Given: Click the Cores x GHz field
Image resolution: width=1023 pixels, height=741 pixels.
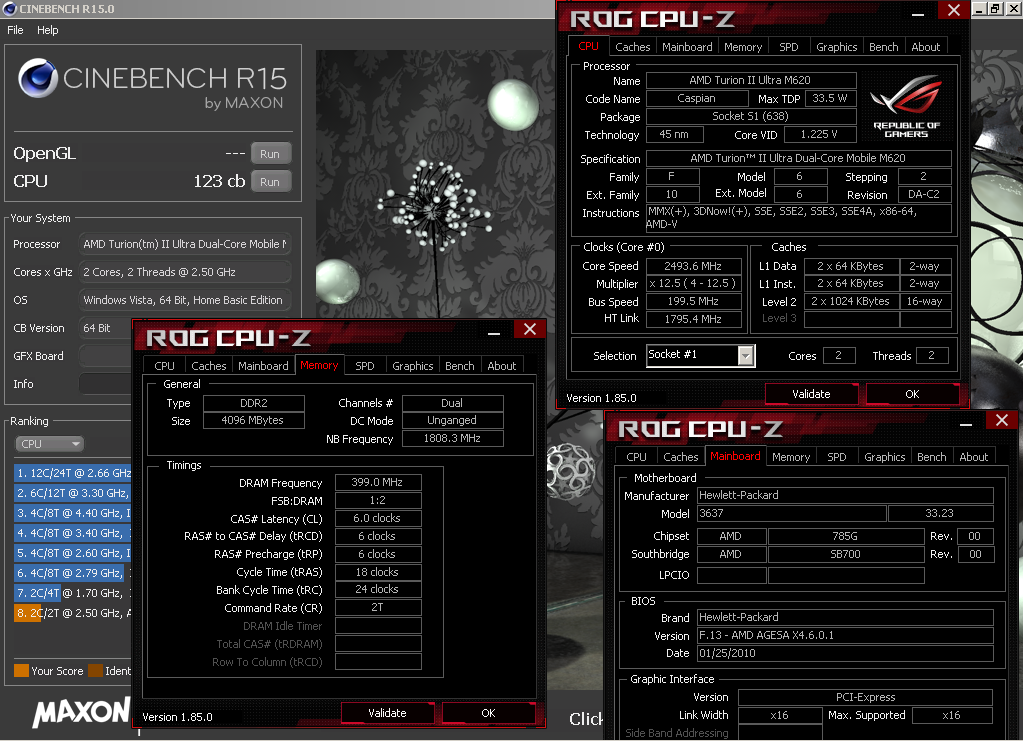Looking at the screenshot, I should tap(185, 272).
